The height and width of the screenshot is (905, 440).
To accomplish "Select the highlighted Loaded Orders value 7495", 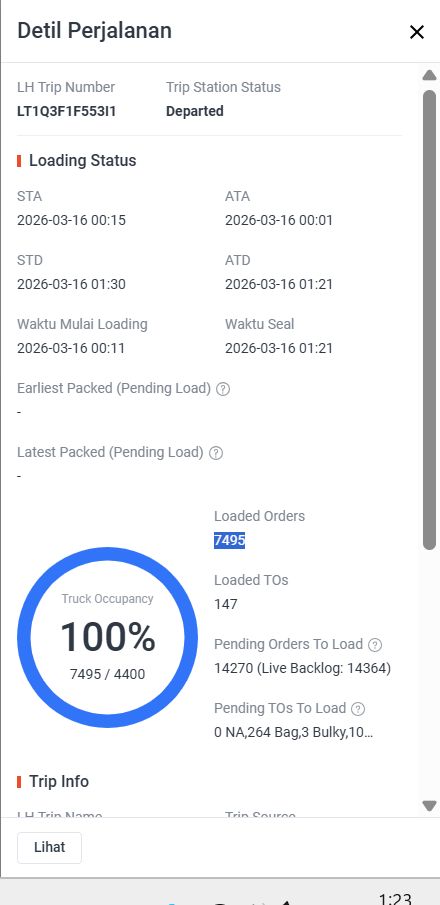I will point(229,540).
